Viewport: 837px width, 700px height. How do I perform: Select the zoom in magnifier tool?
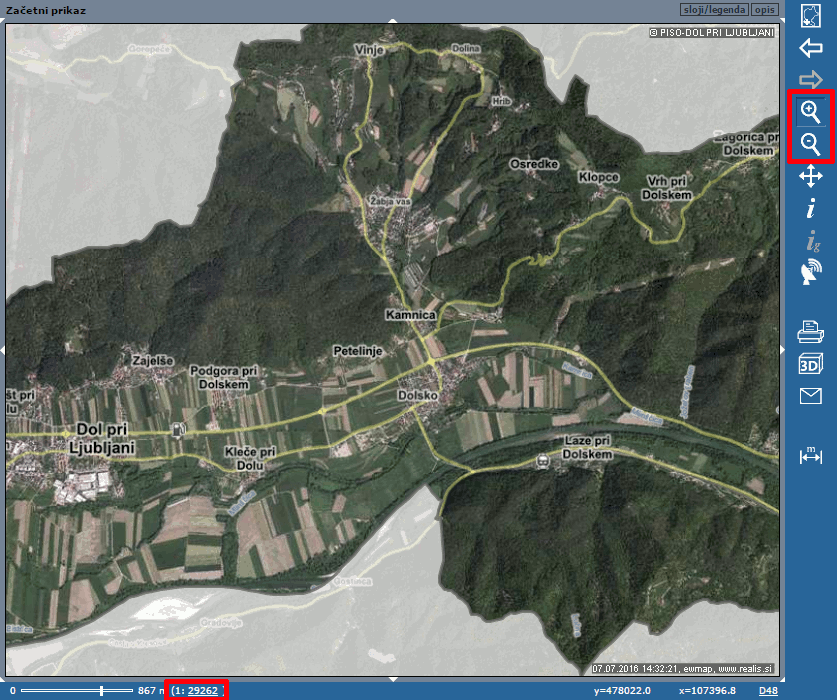coord(810,111)
